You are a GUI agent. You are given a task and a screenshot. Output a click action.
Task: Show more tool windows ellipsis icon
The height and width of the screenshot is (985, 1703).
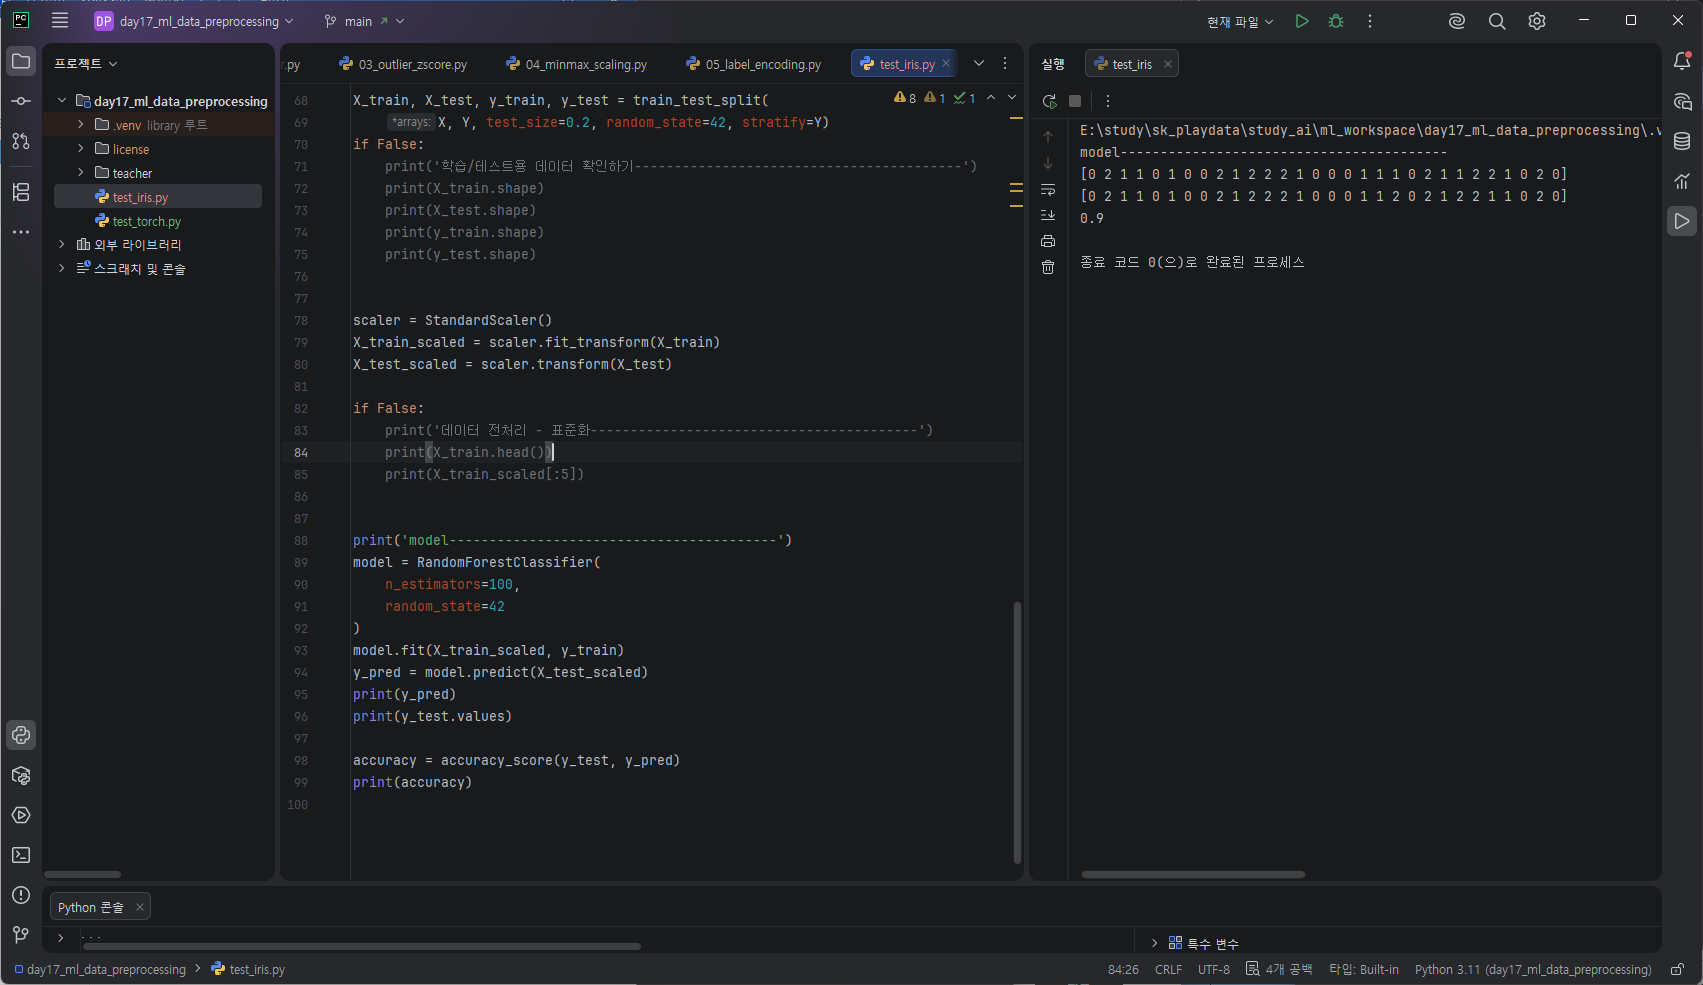[21, 232]
